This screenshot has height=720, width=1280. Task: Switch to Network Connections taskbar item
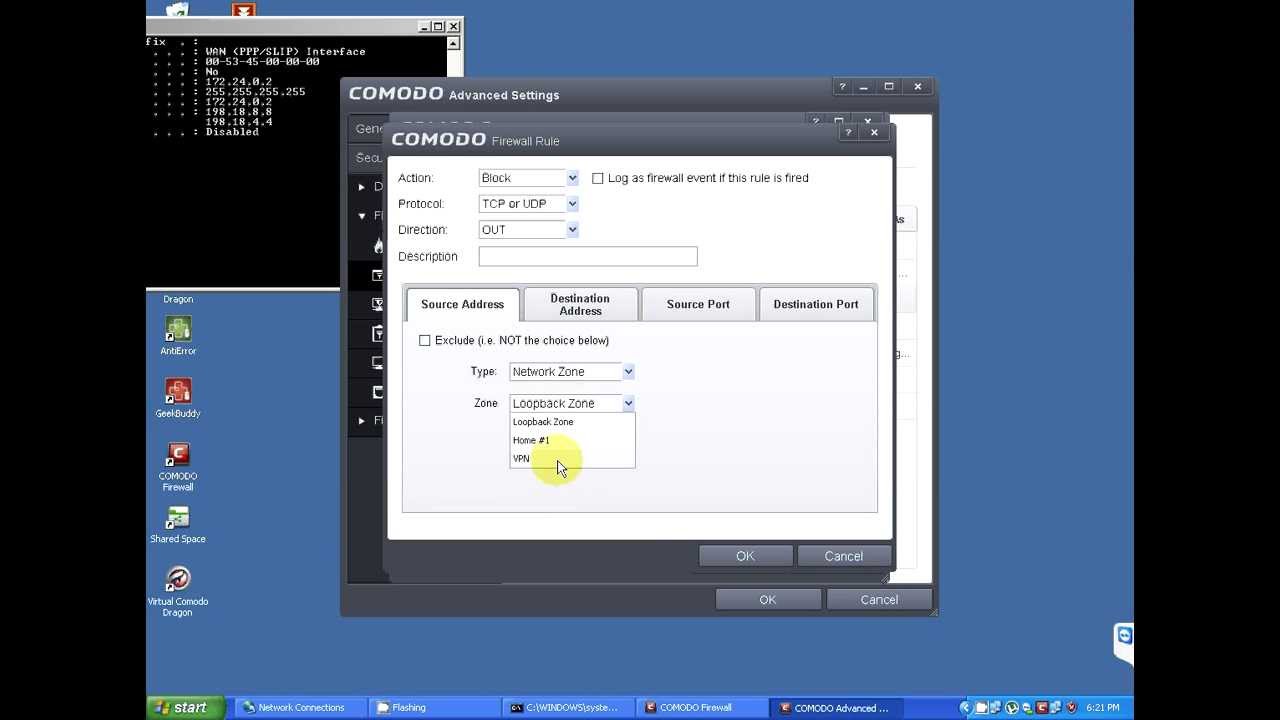click(x=293, y=707)
